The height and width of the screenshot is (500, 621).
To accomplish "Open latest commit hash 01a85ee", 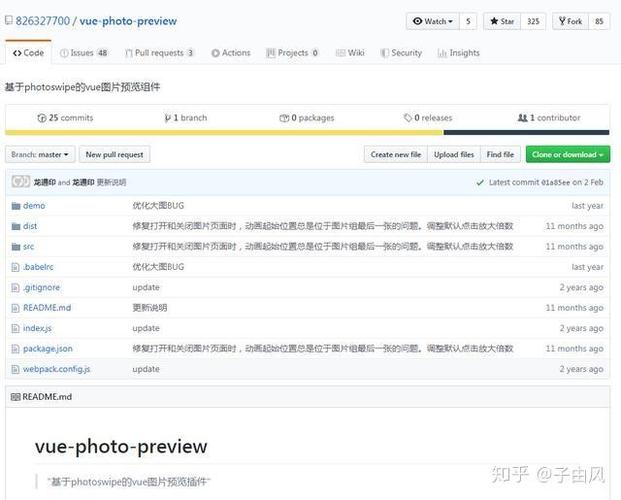I will [556, 183].
